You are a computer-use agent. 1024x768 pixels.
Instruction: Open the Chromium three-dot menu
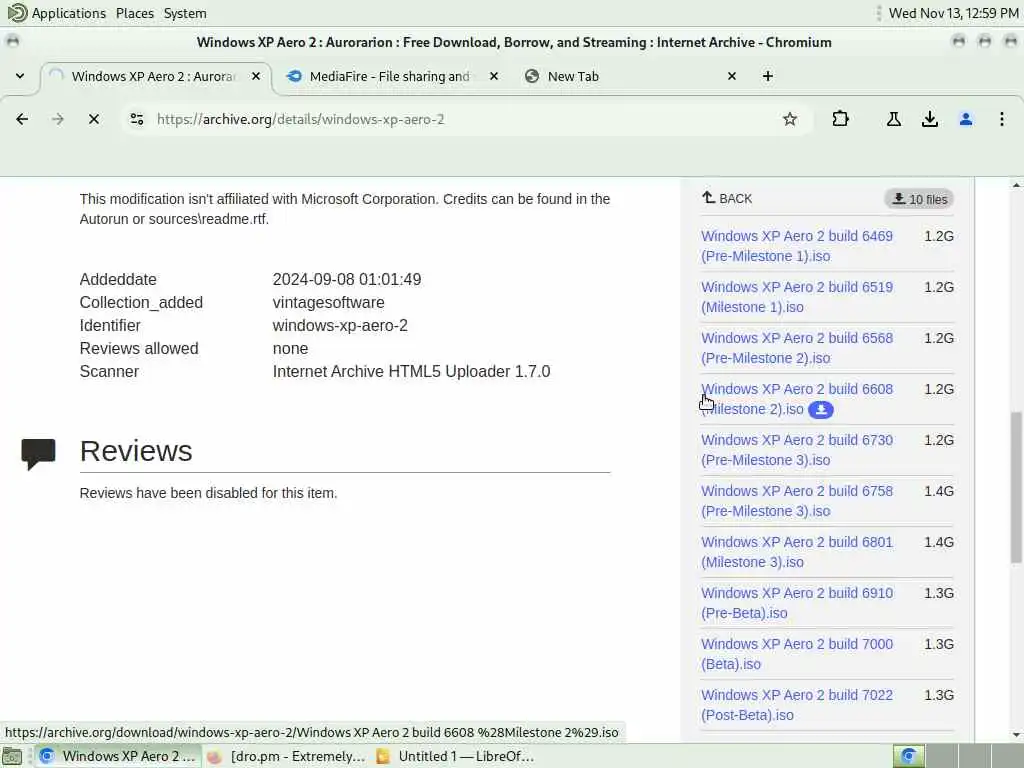point(1002,119)
